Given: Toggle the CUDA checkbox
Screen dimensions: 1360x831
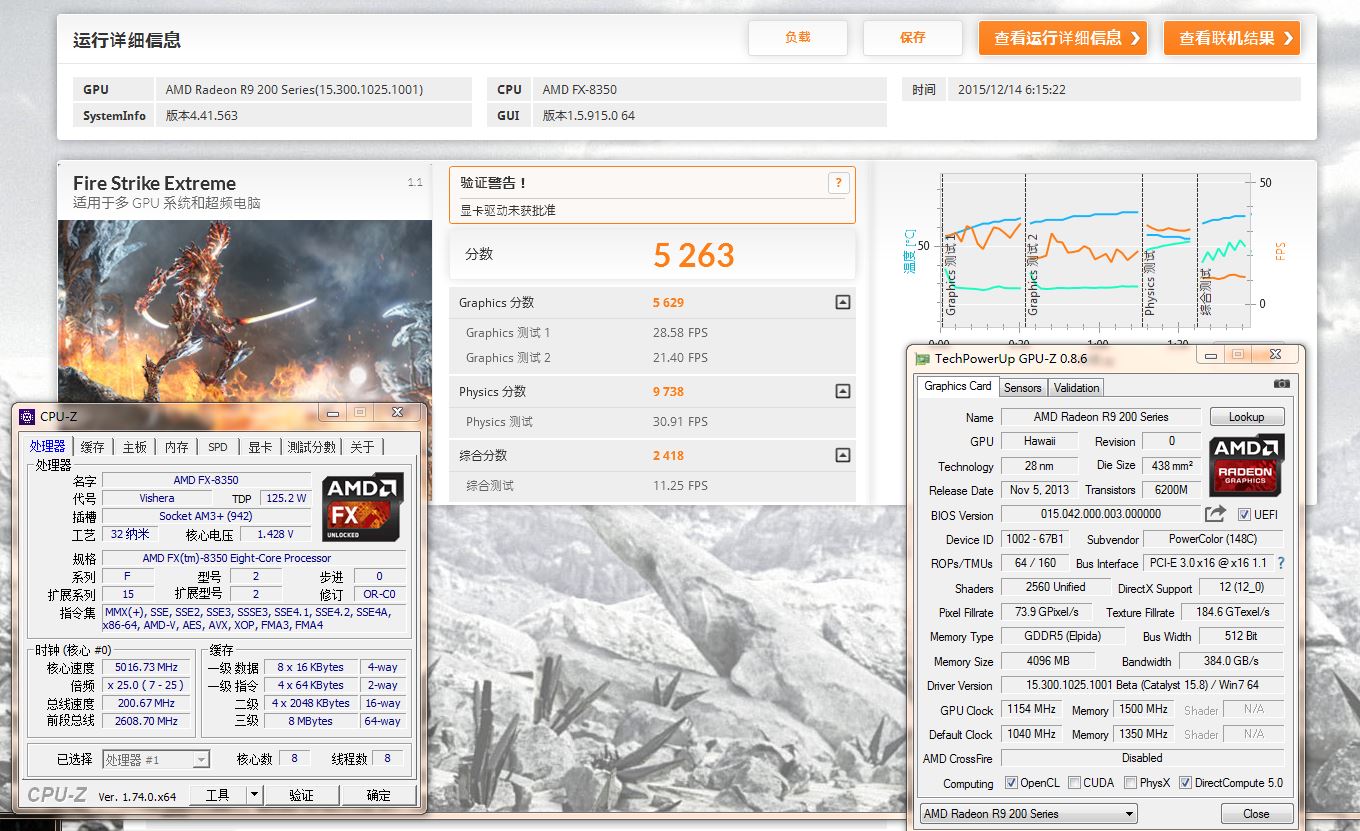Looking at the screenshot, I should point(1074,783).
